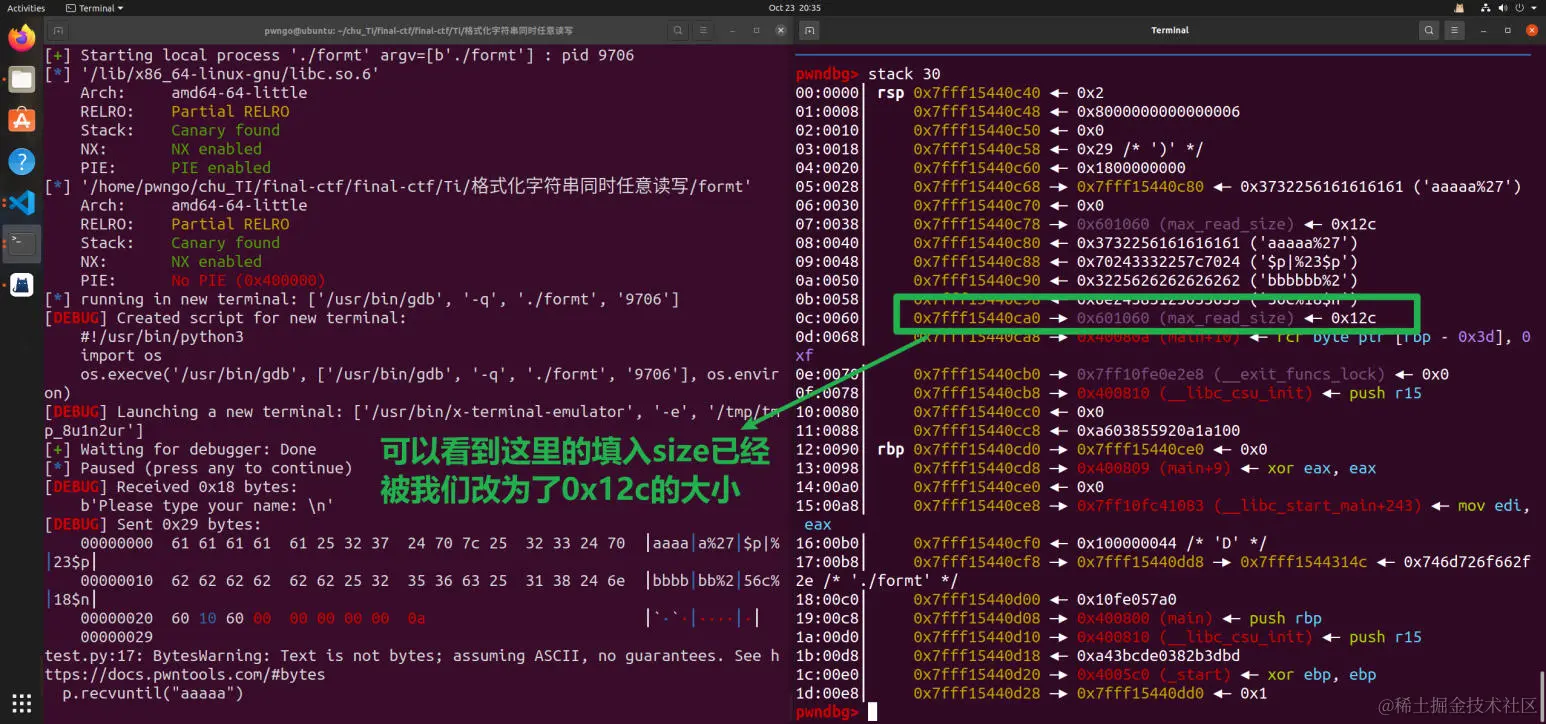This screenshot has height=724, width=1546.
Task: Open hamburger menu of right Terminal window
Action: tap(1455, 31)
